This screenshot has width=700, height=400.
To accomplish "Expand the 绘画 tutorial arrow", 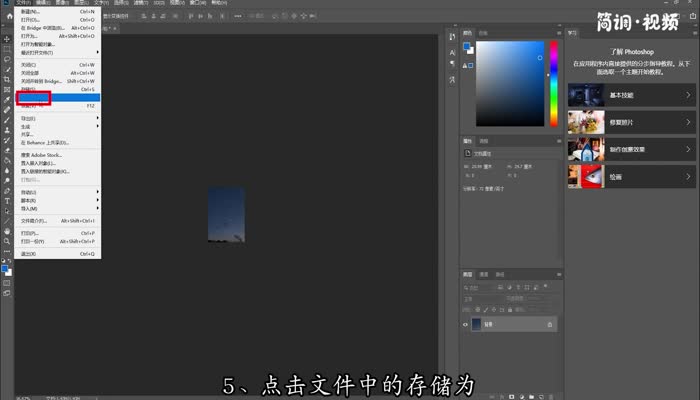I will point(688,177).
